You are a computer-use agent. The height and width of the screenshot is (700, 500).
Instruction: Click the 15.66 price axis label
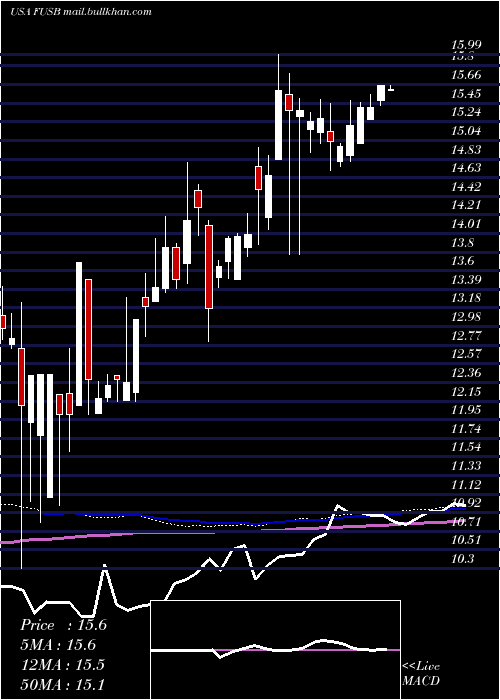click(466, 75)
